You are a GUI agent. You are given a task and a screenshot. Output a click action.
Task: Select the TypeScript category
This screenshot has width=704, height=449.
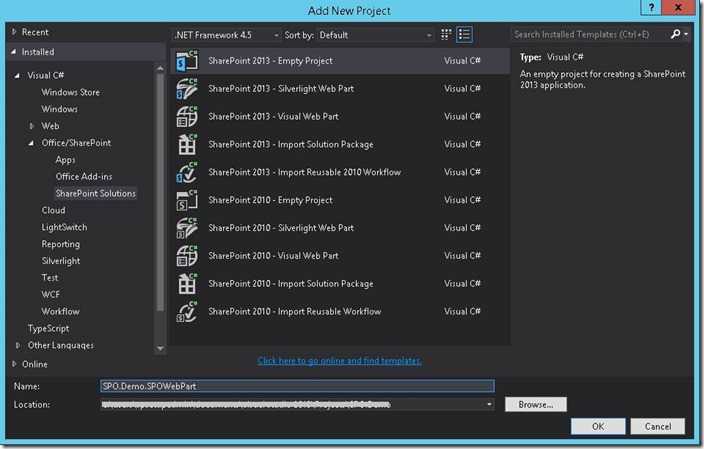tap(48, 328)
